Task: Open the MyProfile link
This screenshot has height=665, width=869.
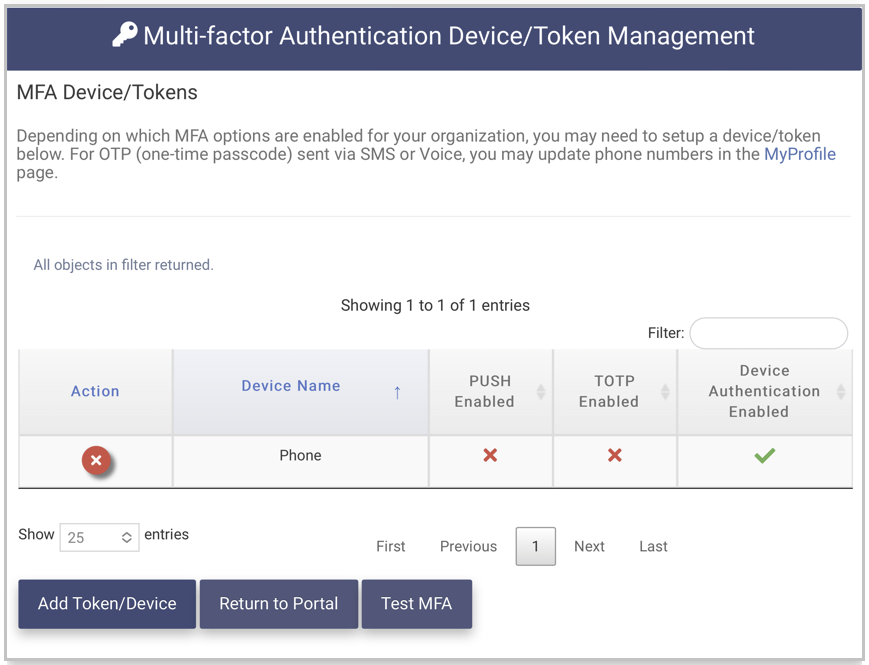Action: click(799, 154)
